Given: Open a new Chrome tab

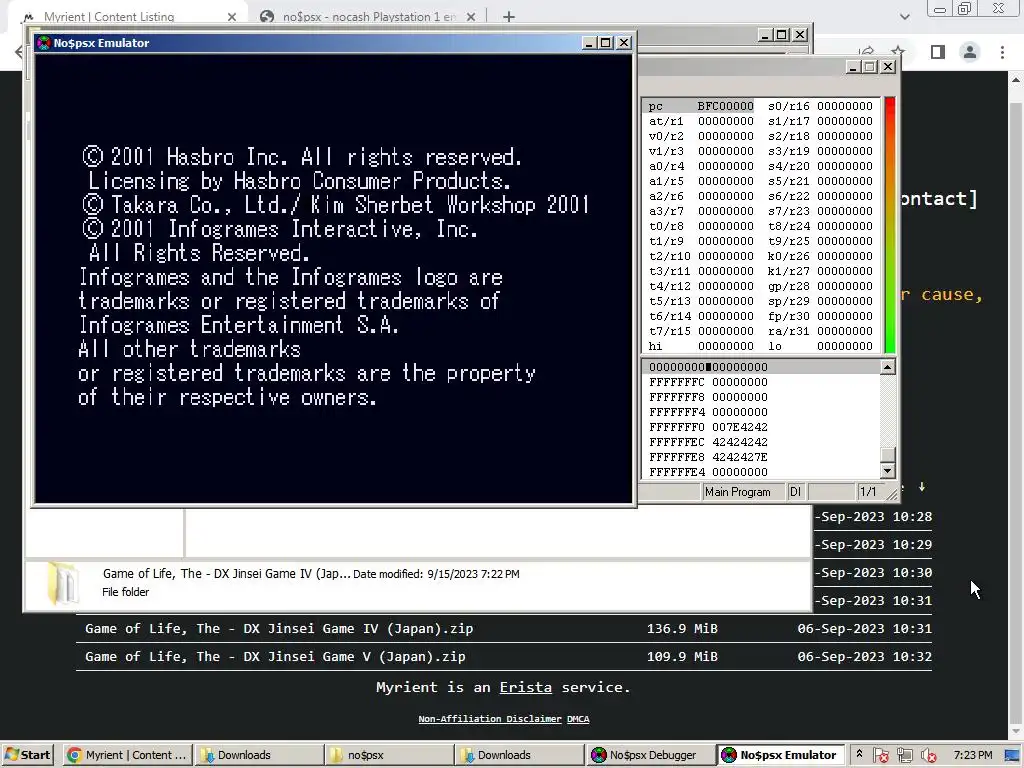Looking at the screenshot, I should point(509,17).
